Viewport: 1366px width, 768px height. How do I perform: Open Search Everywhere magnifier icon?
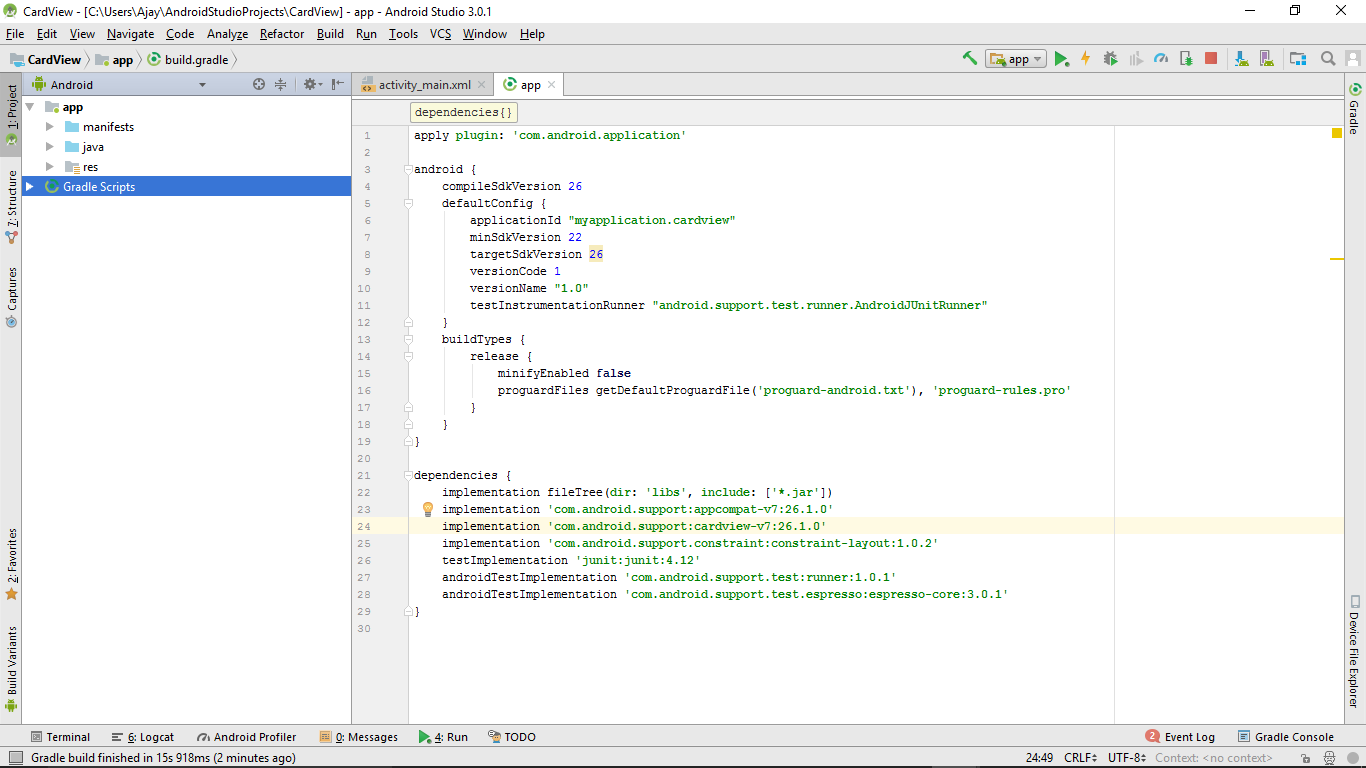coord(1328,59)
